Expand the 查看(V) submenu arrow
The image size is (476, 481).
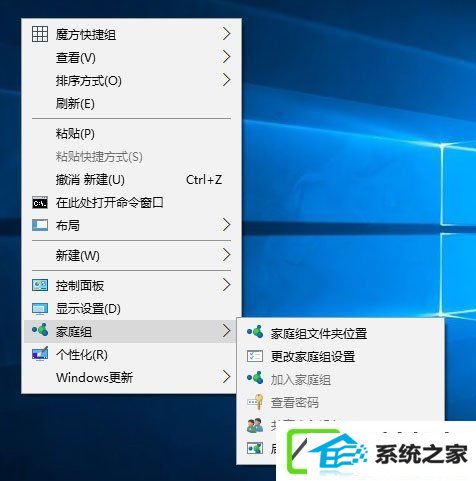click(227, 57)
